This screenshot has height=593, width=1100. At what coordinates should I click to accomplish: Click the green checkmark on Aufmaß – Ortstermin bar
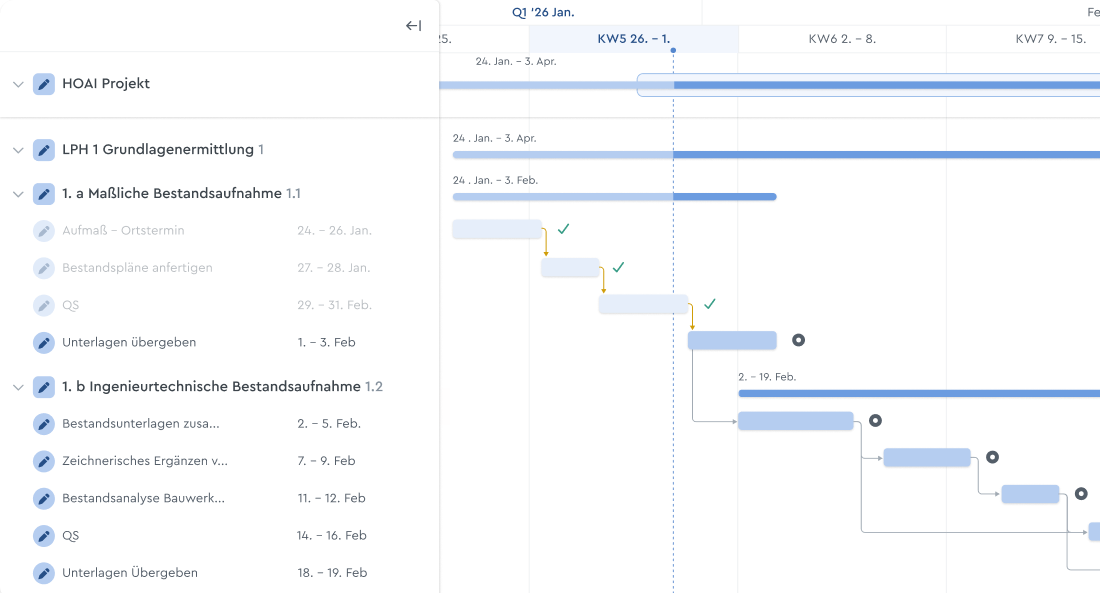click(564, 229)
